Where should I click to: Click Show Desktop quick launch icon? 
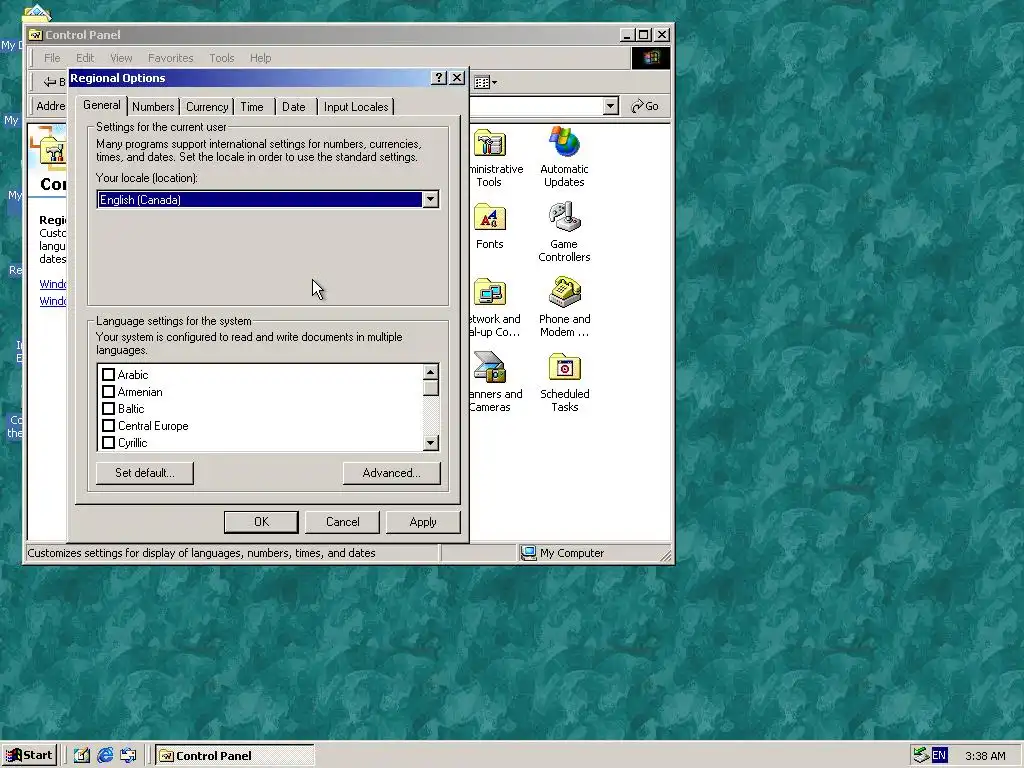coord(82,755)
